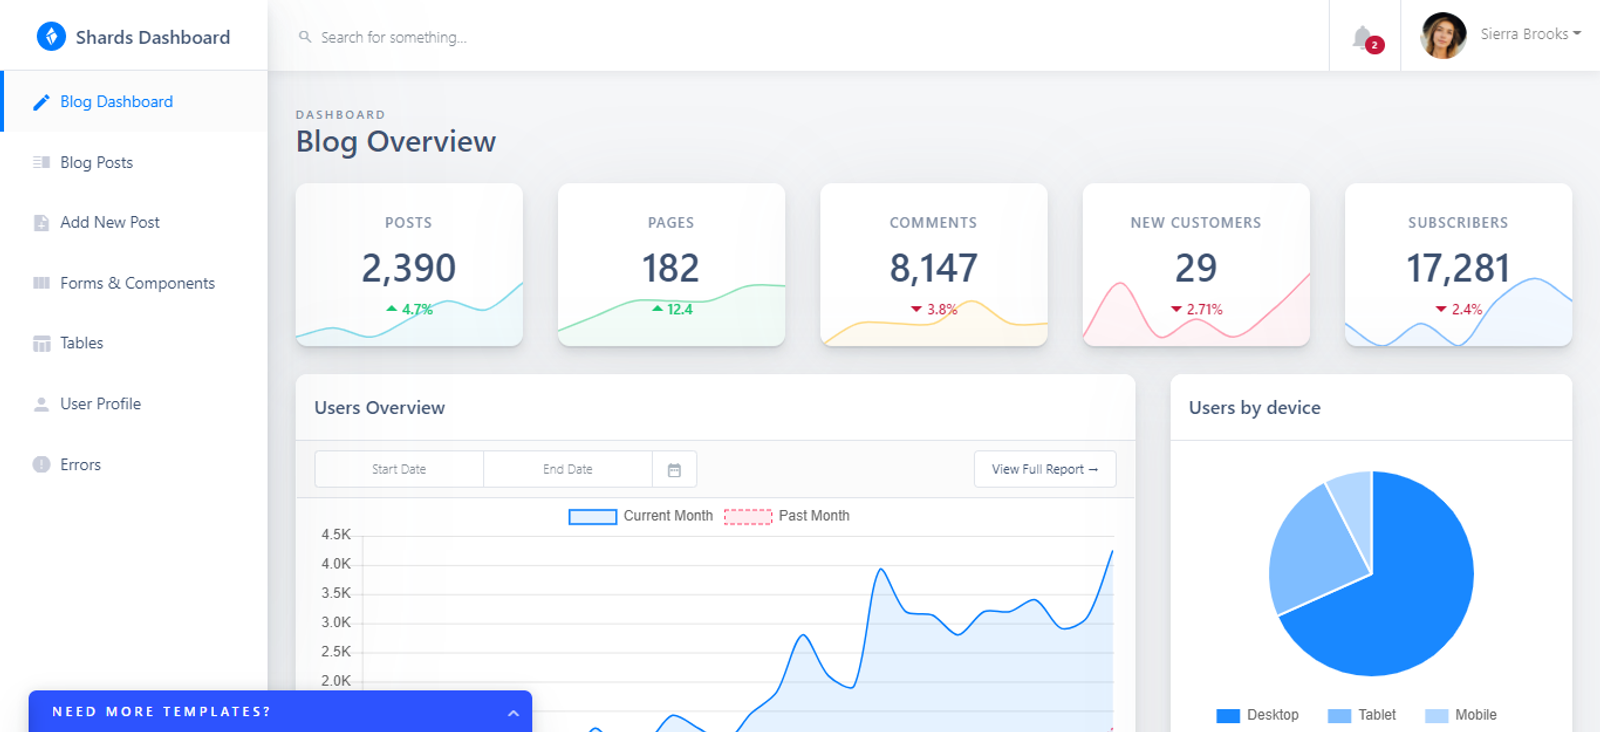Go to Blog Posts page
The image size is (1600, 732).
[134, 162]
